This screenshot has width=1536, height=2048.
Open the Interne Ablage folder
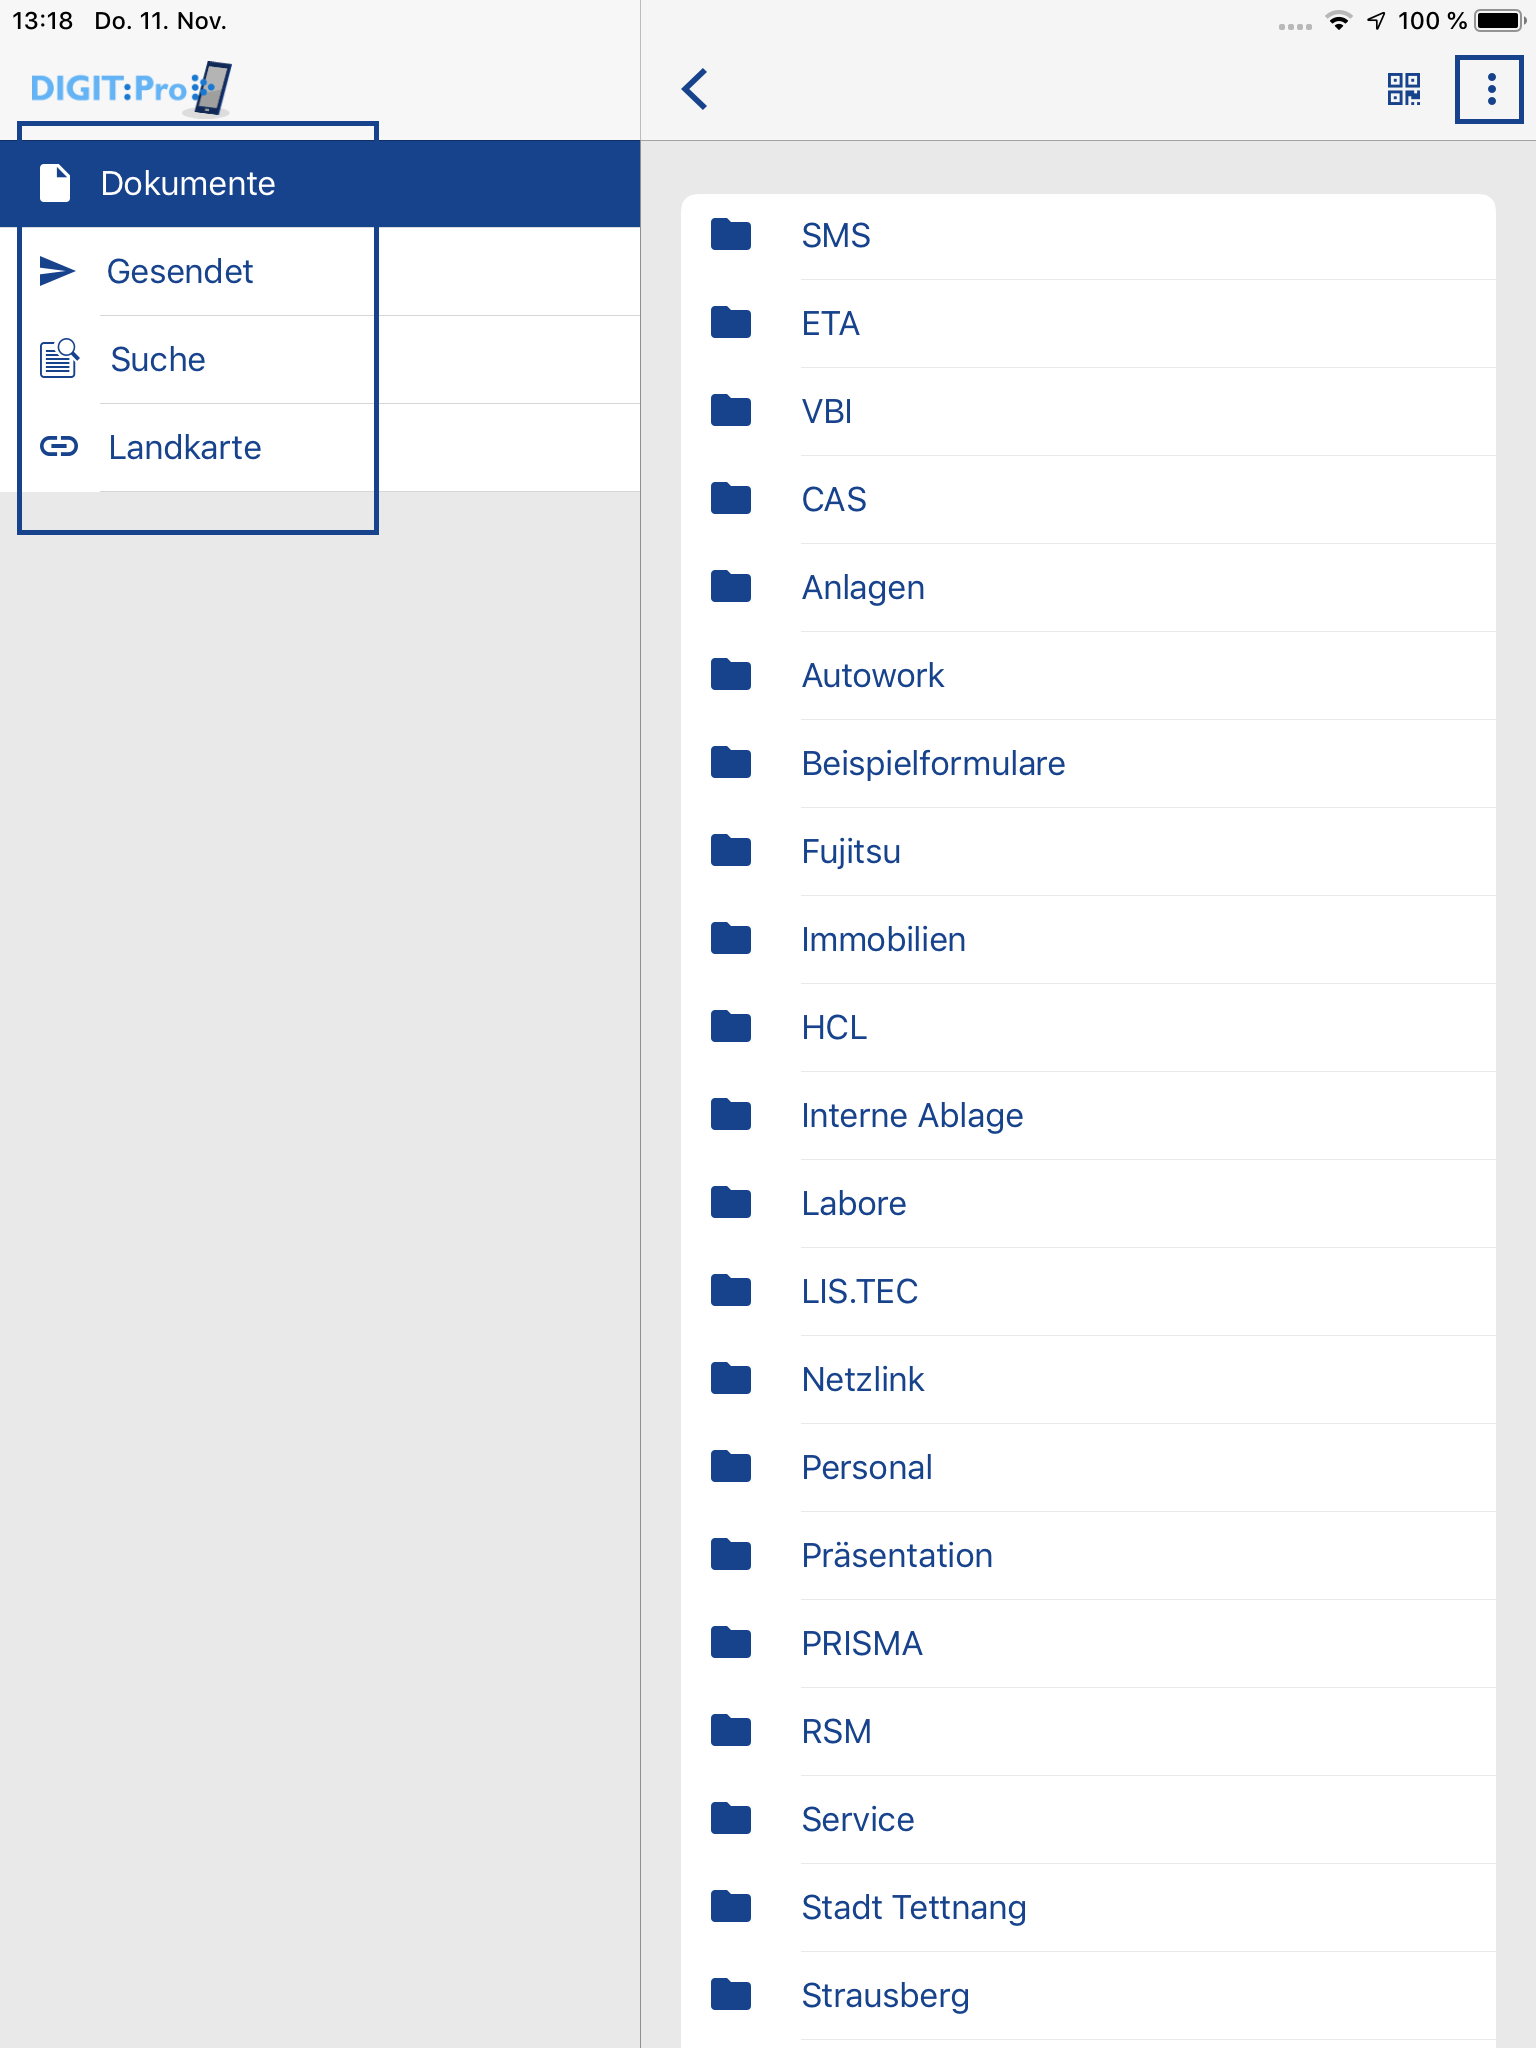(x=912, y=1116)
